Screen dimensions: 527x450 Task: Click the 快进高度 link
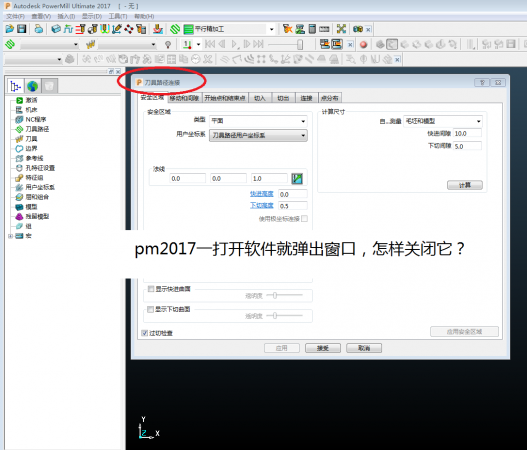pos(261,194)
